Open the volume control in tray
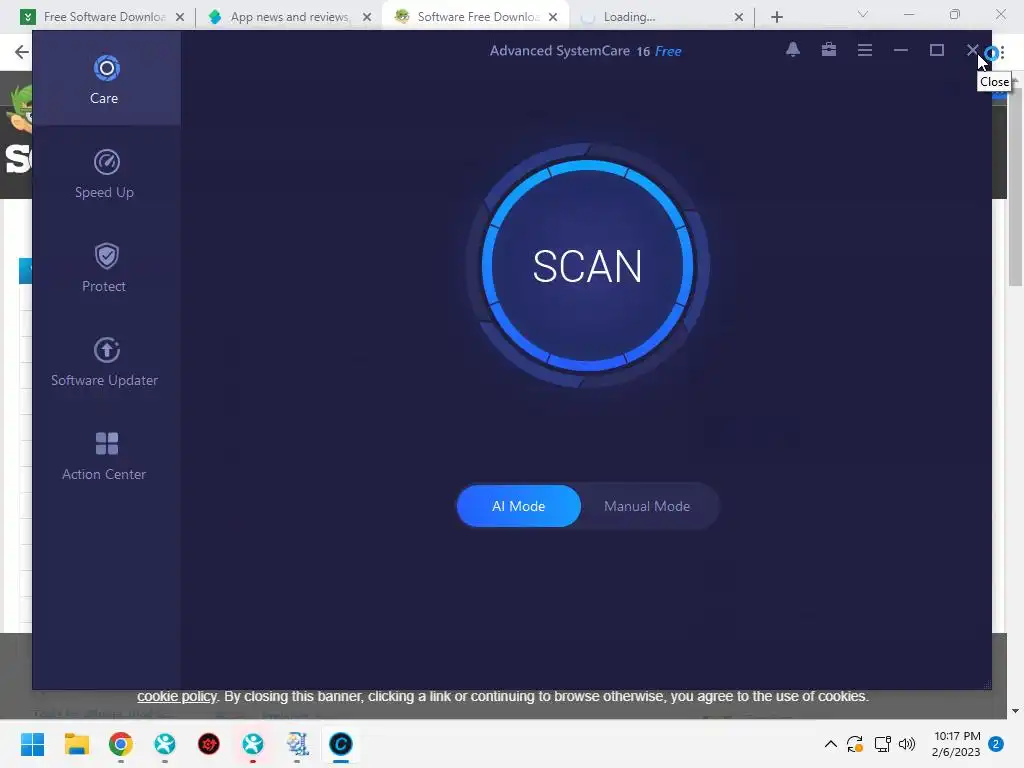Viewport: 1024px width, 768px height. (907, 744)
